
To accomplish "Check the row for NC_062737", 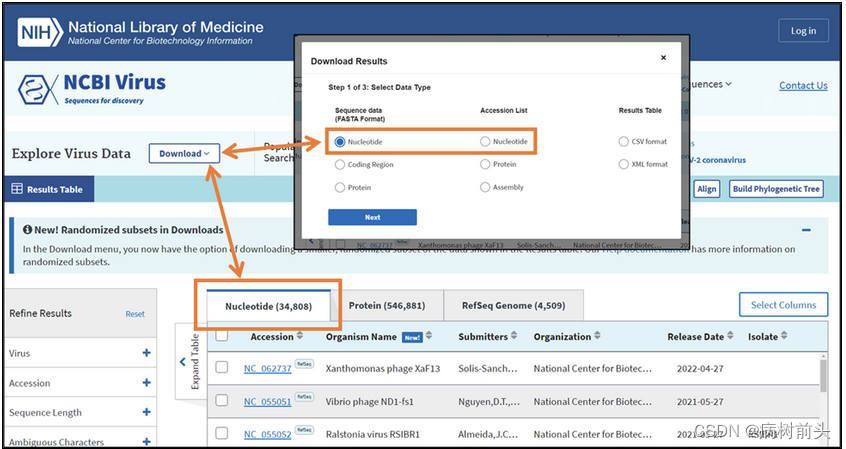I will tap(222, 368).
